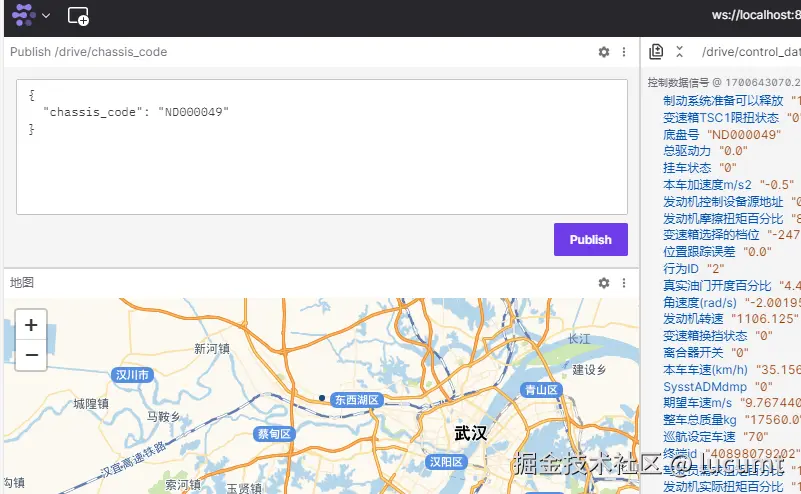
Task: Select the 底盘号 "ND000049" row
Action: [722, 135]
